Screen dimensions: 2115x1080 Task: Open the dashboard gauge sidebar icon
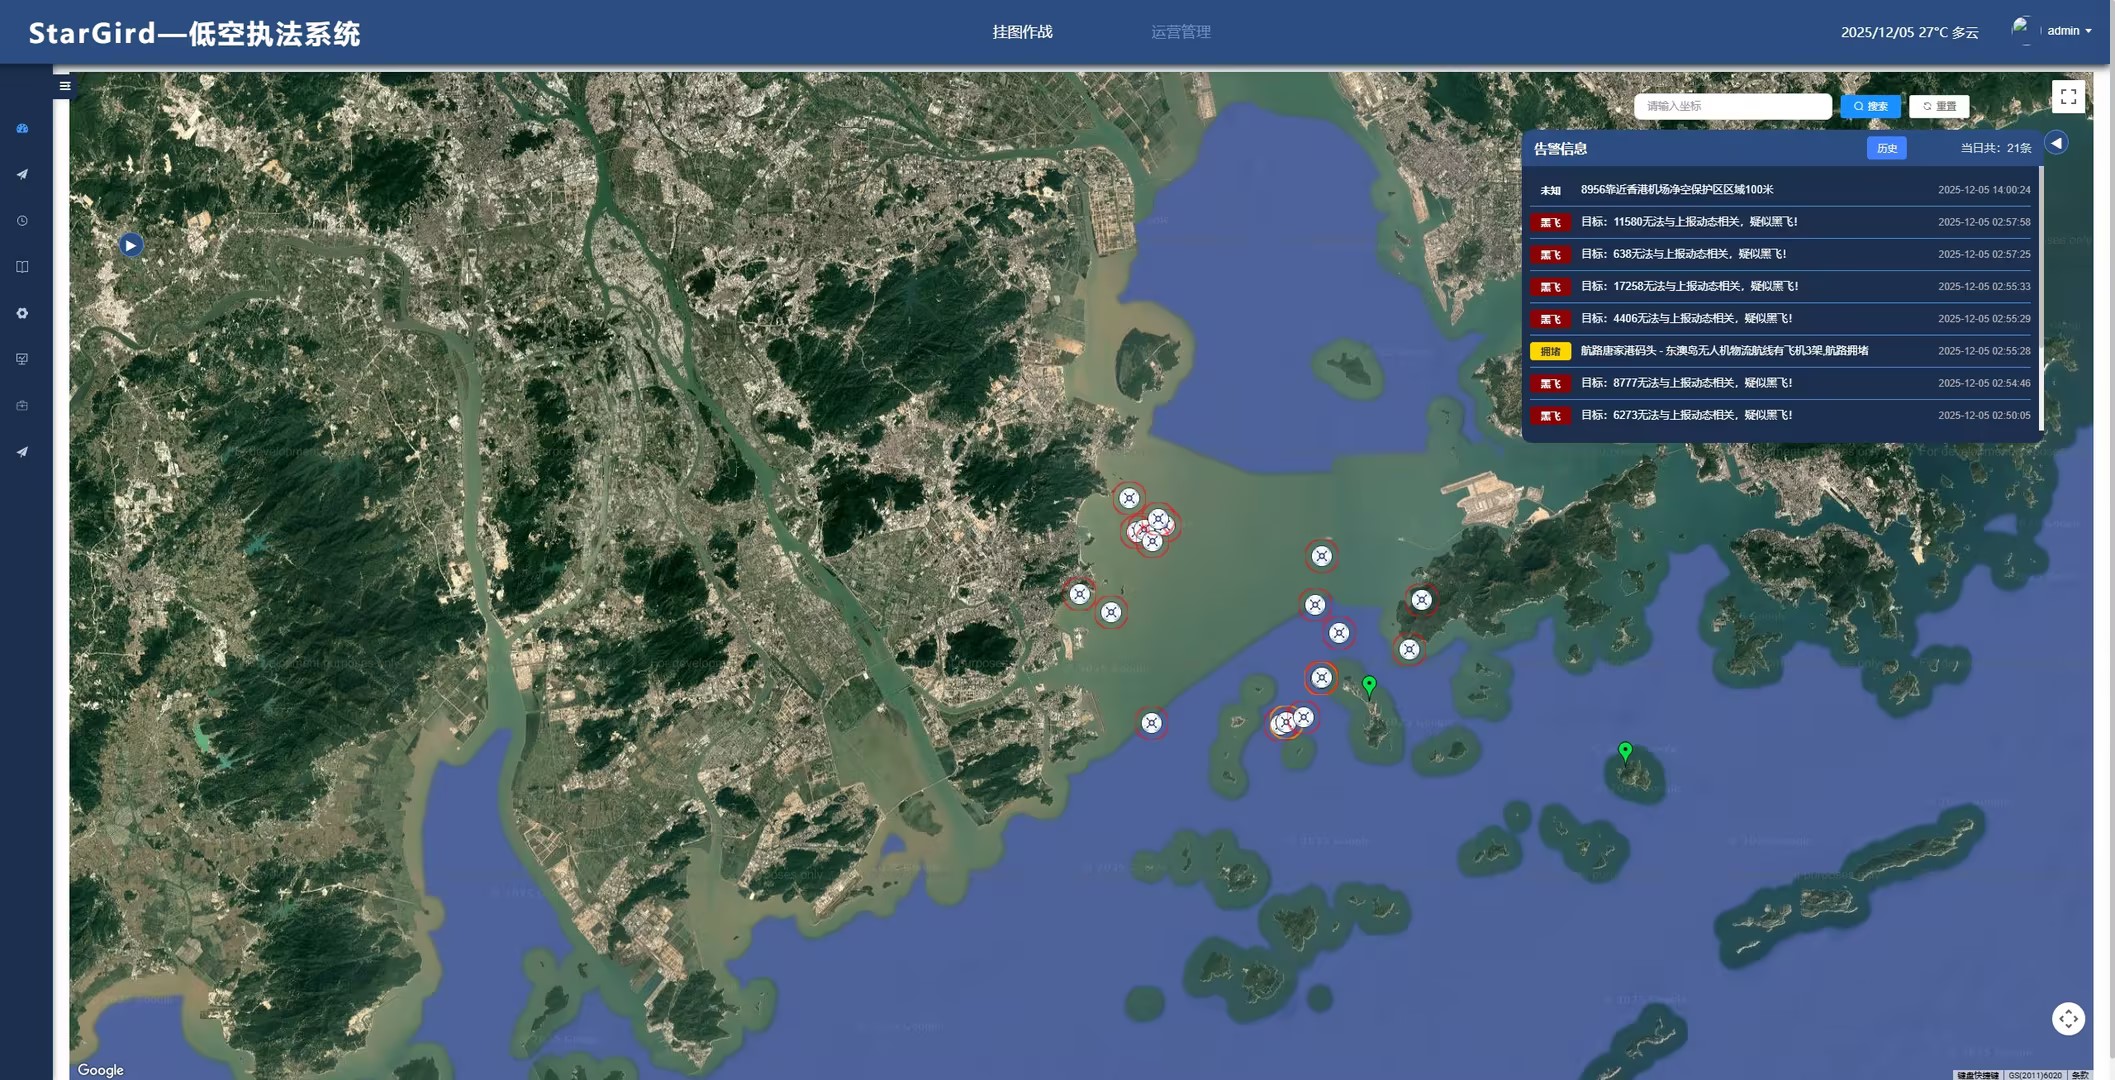pyautogui.click(x=22, y=128)
